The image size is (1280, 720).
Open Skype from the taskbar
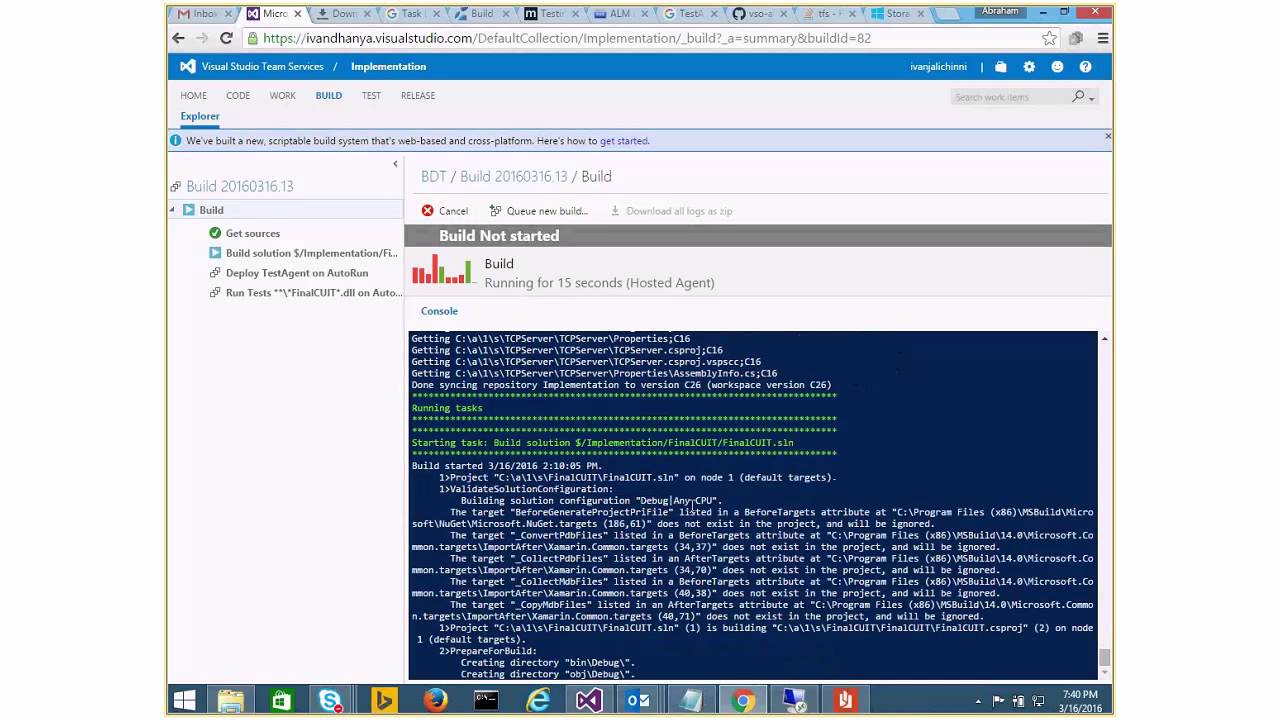pos(331,700)
